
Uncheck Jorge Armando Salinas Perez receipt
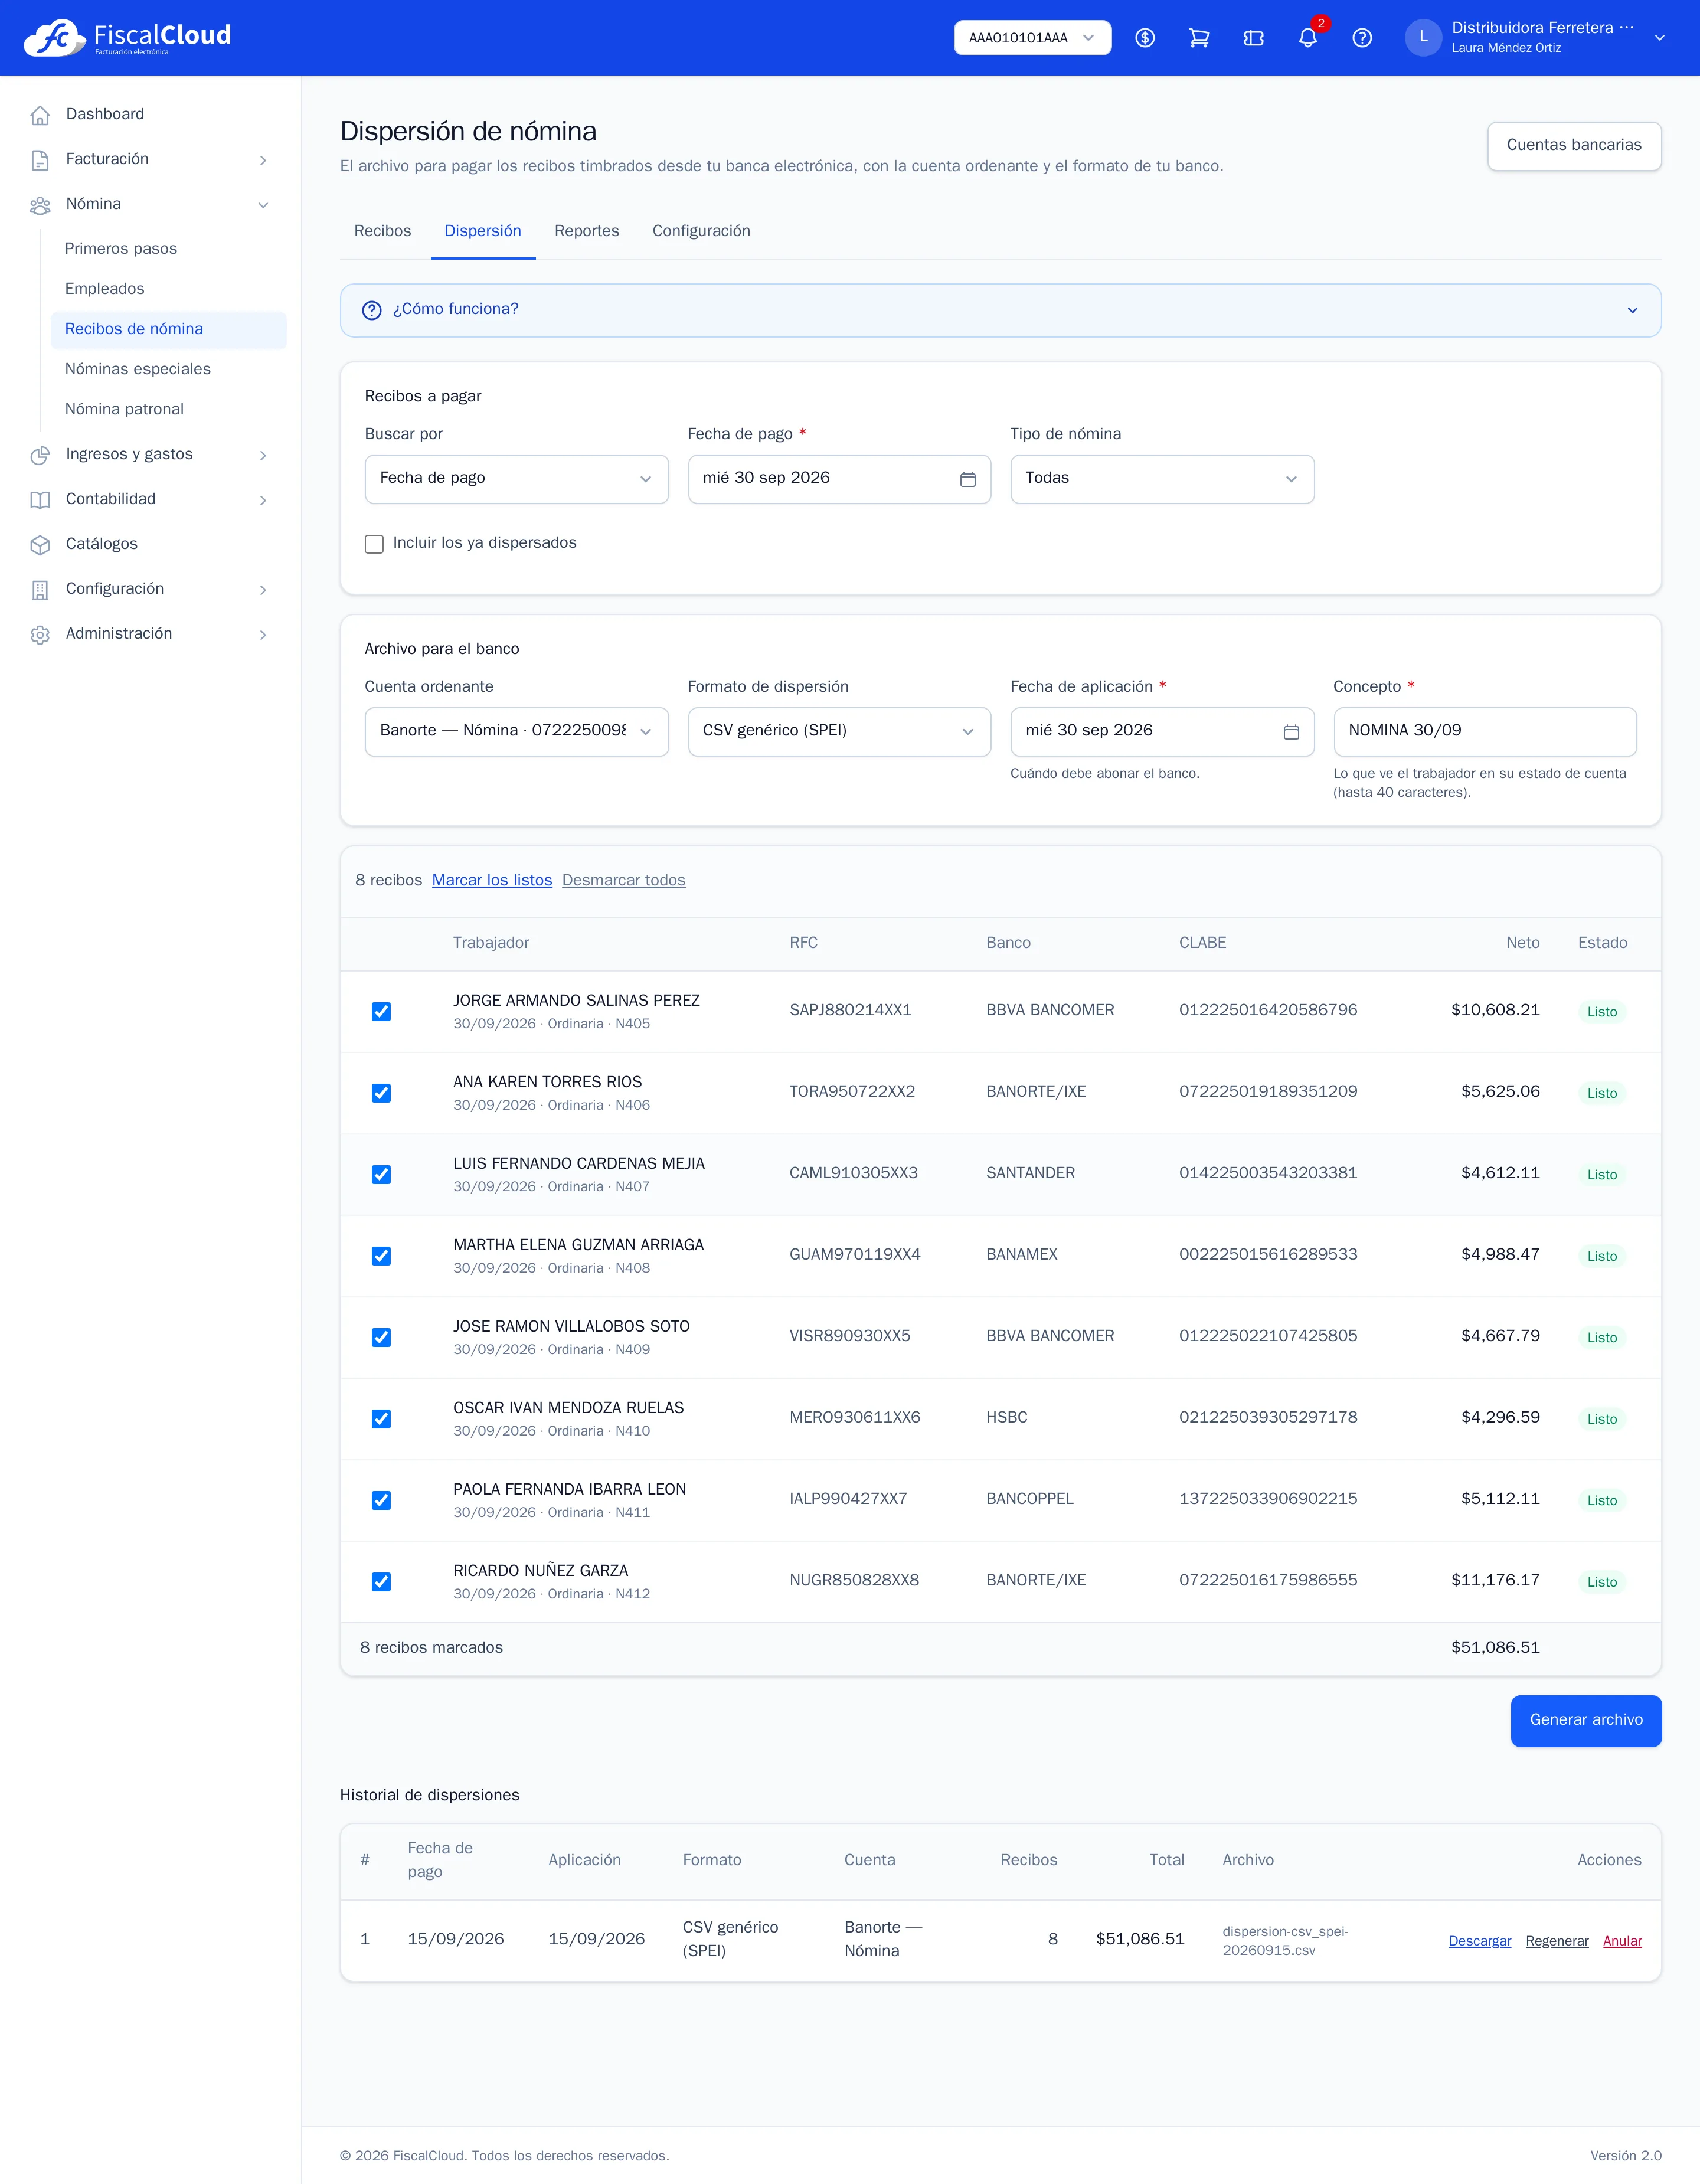tap(381, 1012)
